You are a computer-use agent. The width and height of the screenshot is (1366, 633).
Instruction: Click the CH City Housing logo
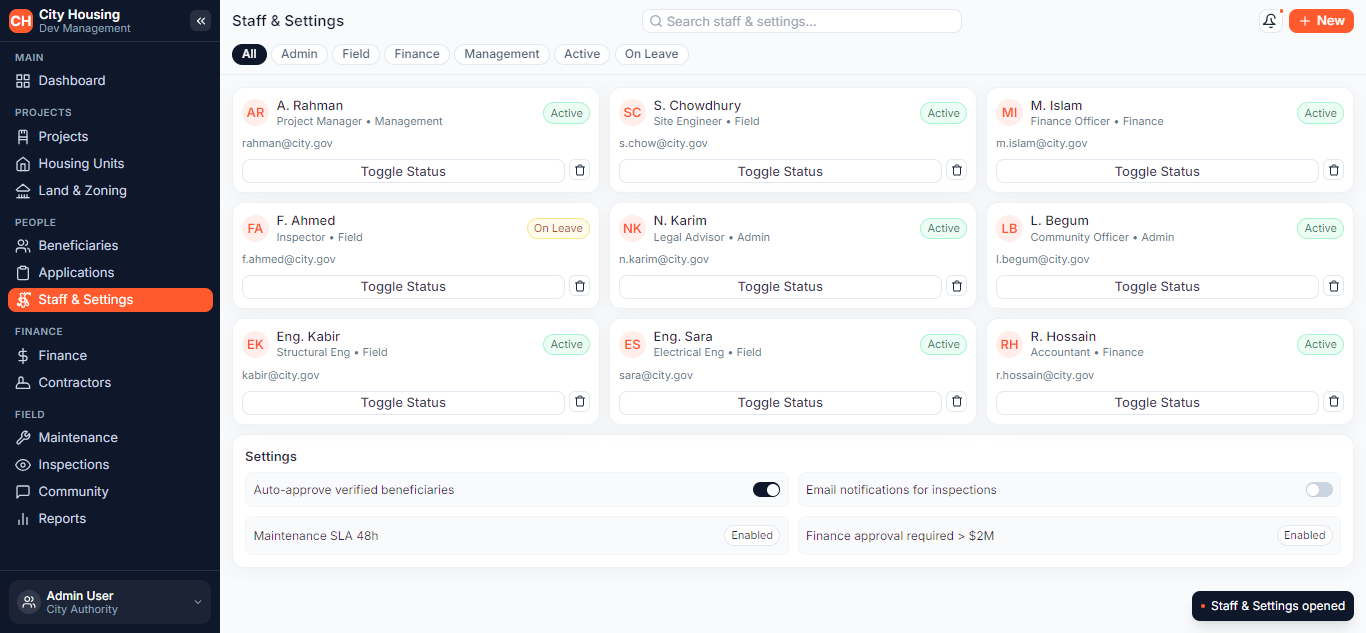pyautogui.click(x=21, y=21)
